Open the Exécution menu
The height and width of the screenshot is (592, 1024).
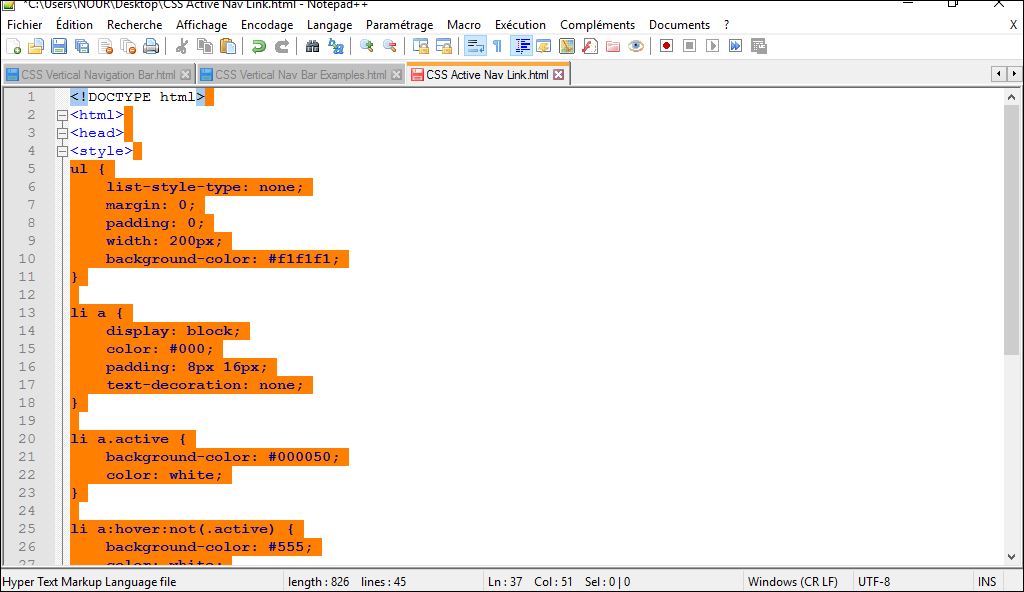pos(520,25)
